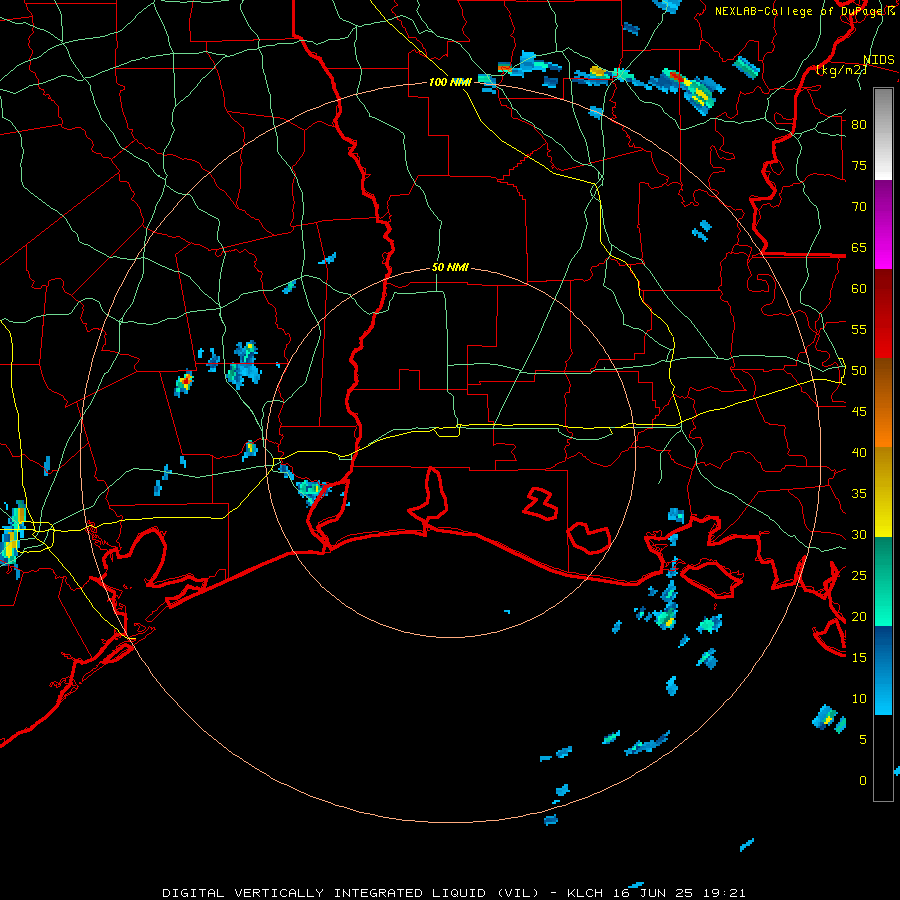900x900 pixels.
Task: Select the 15 value on the VIL scale
Action: (859, 658)
